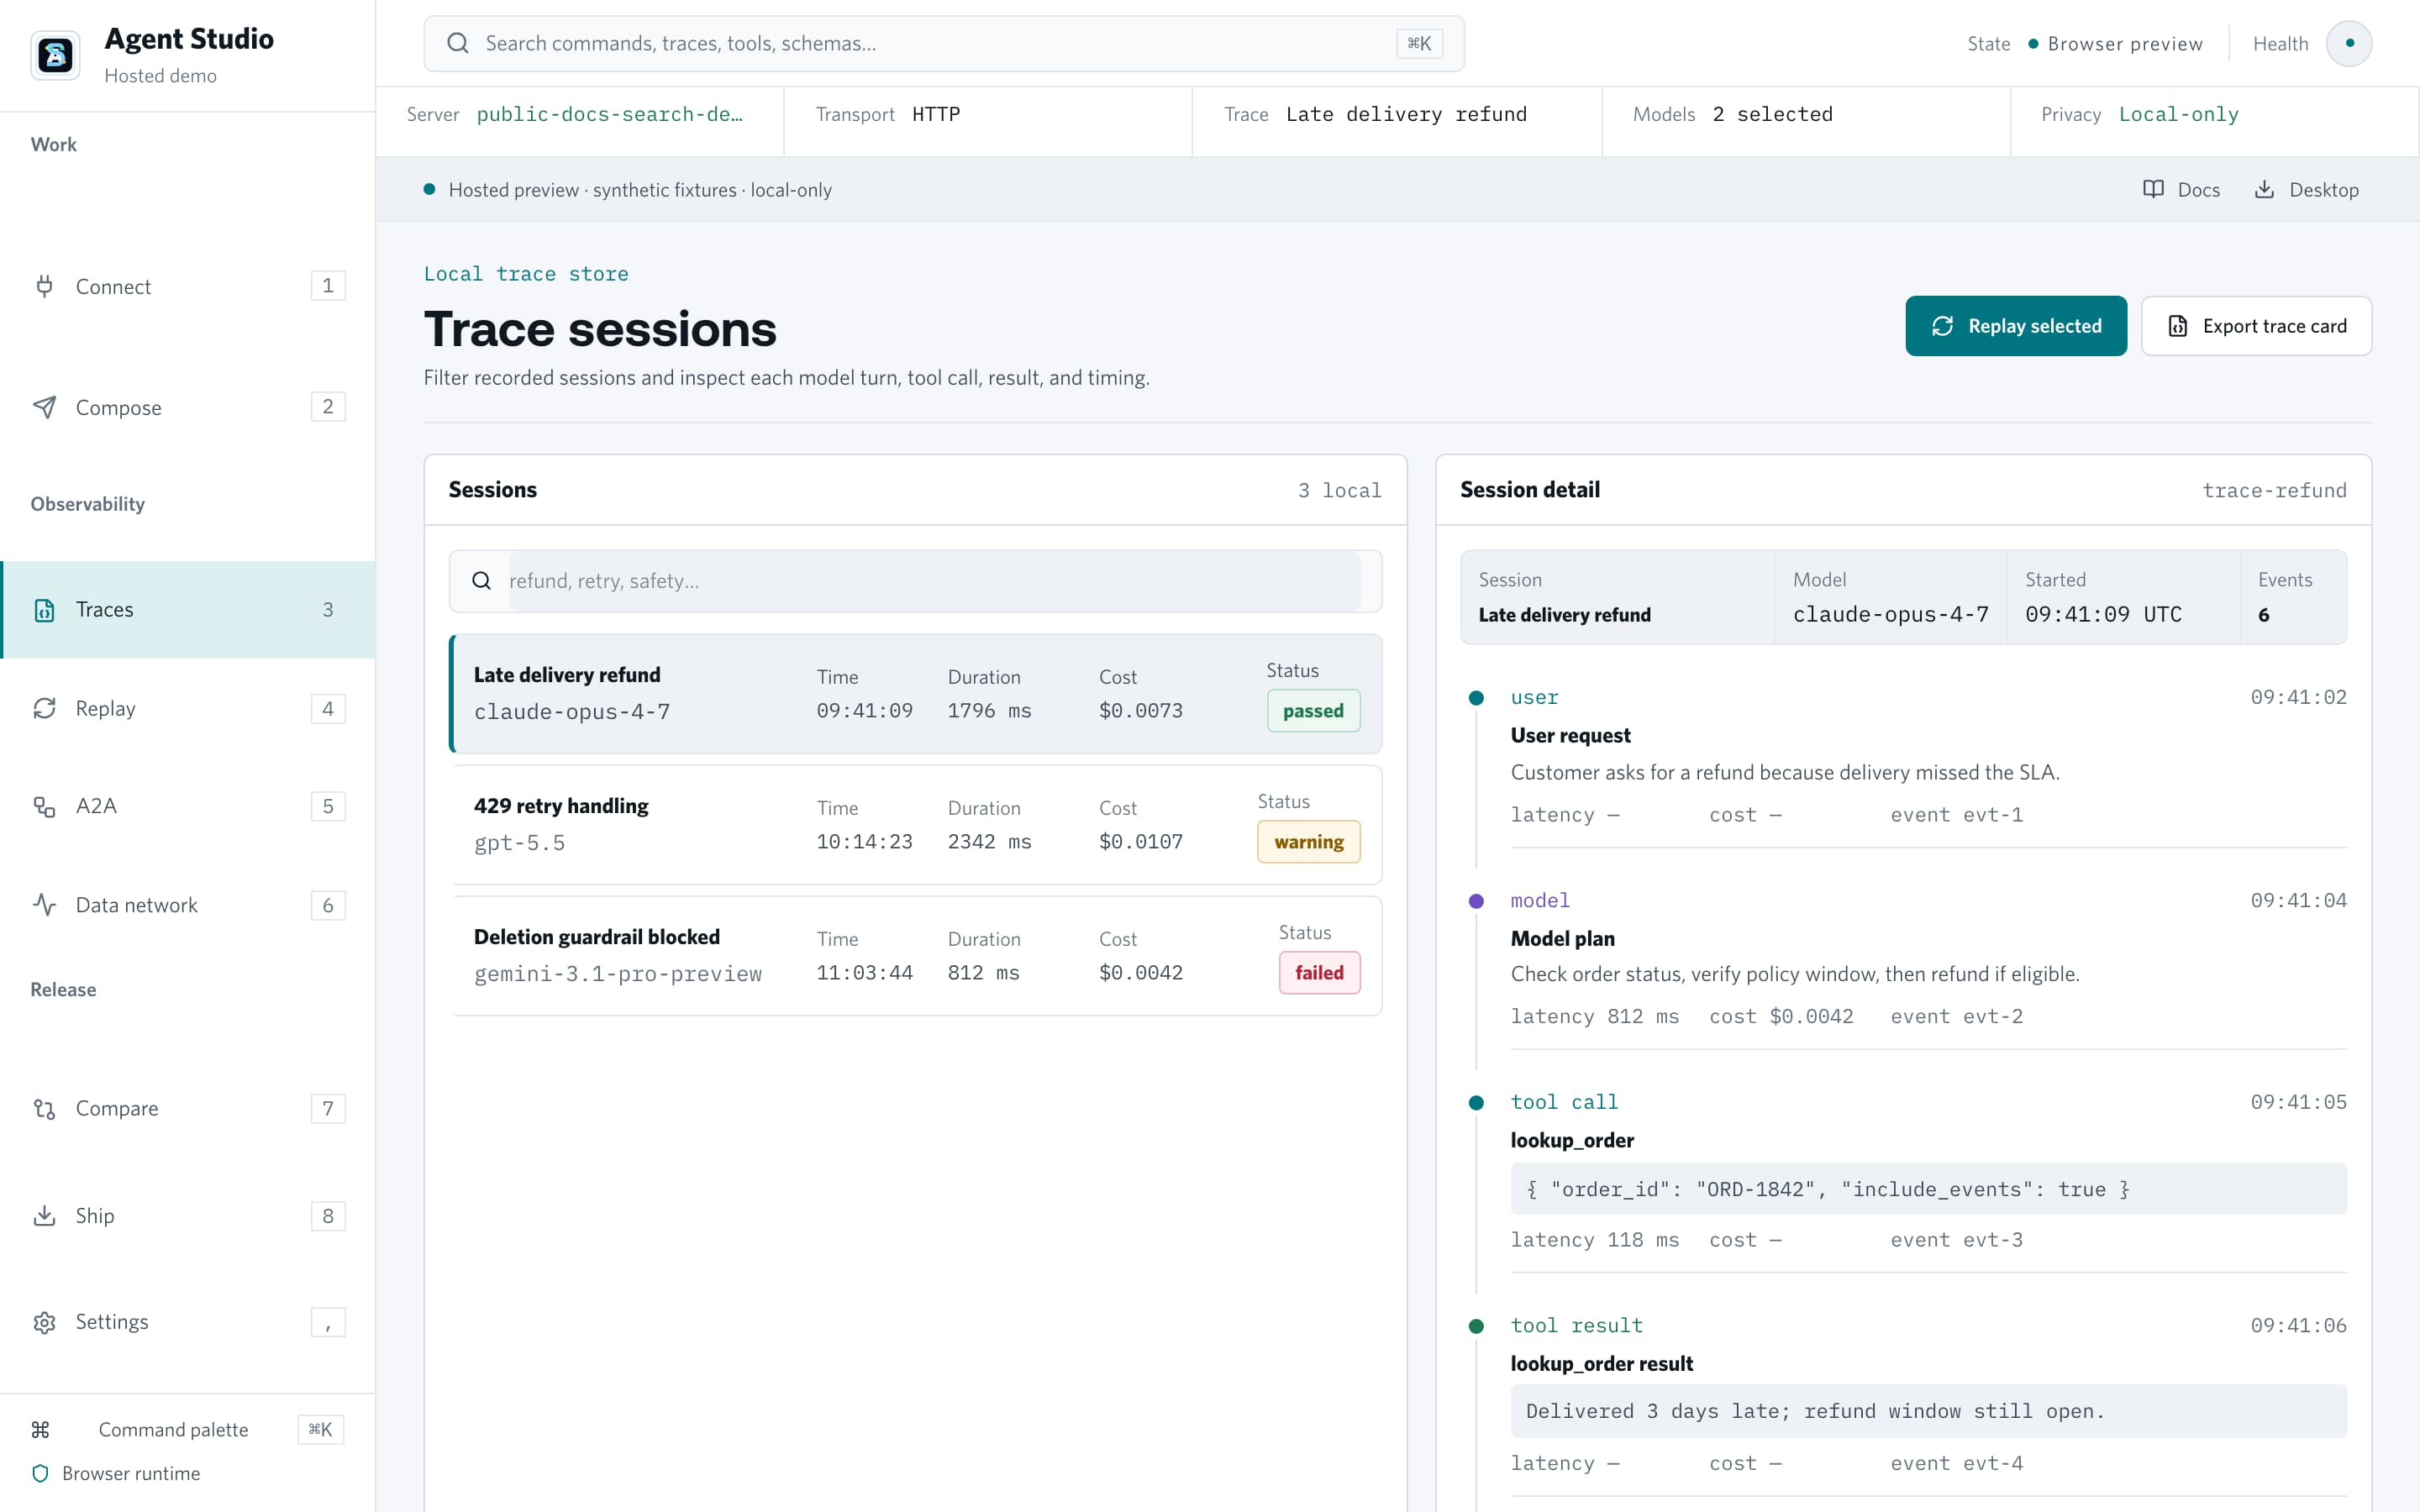Select the Deletion guardrail blocked session
The height and width of the screenshot is (1512, 2420).
[916, 956]
